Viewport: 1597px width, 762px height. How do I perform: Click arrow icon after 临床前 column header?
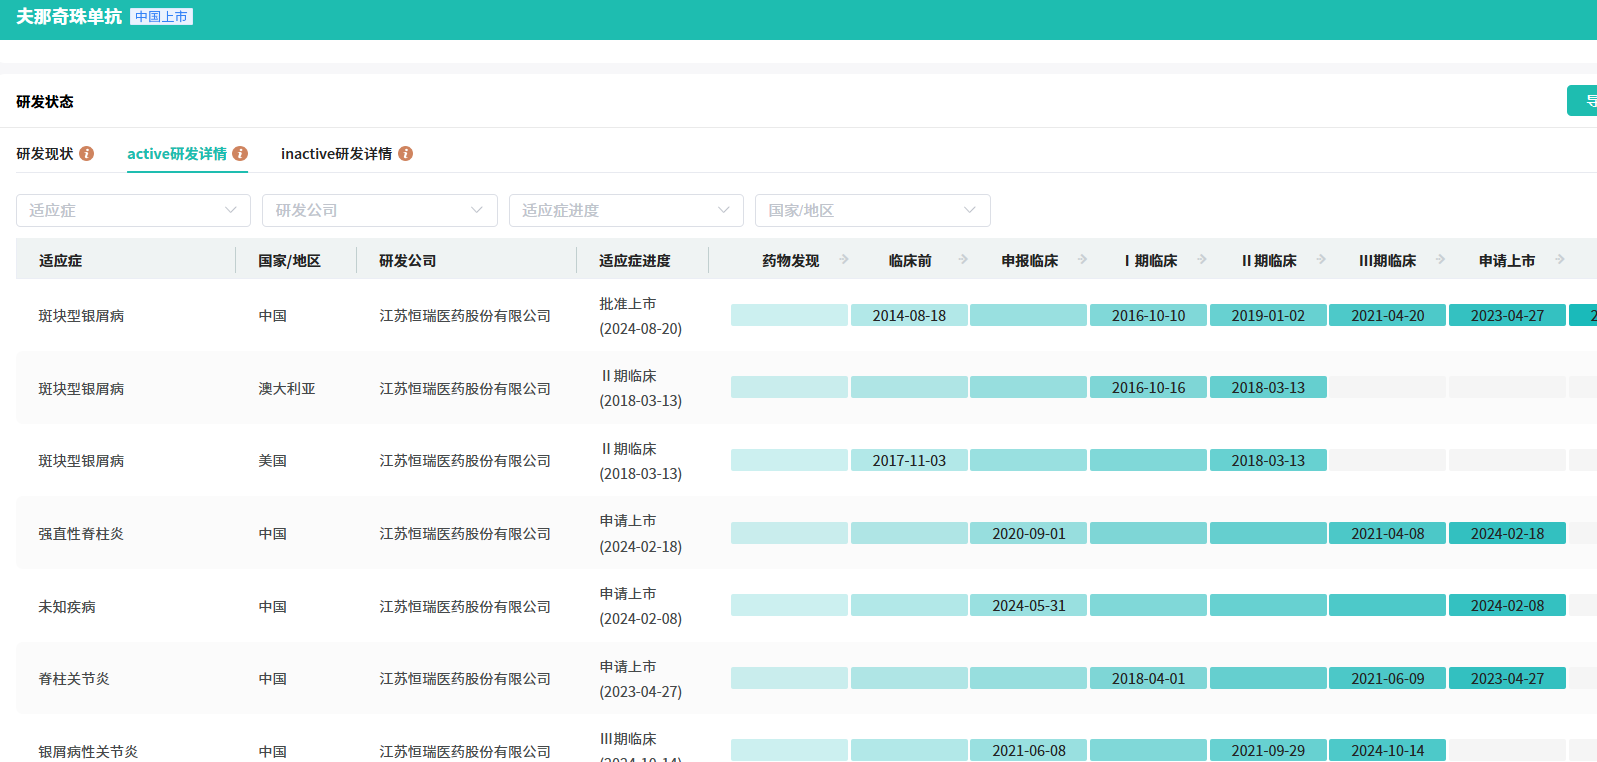click(x=963, y=259)
